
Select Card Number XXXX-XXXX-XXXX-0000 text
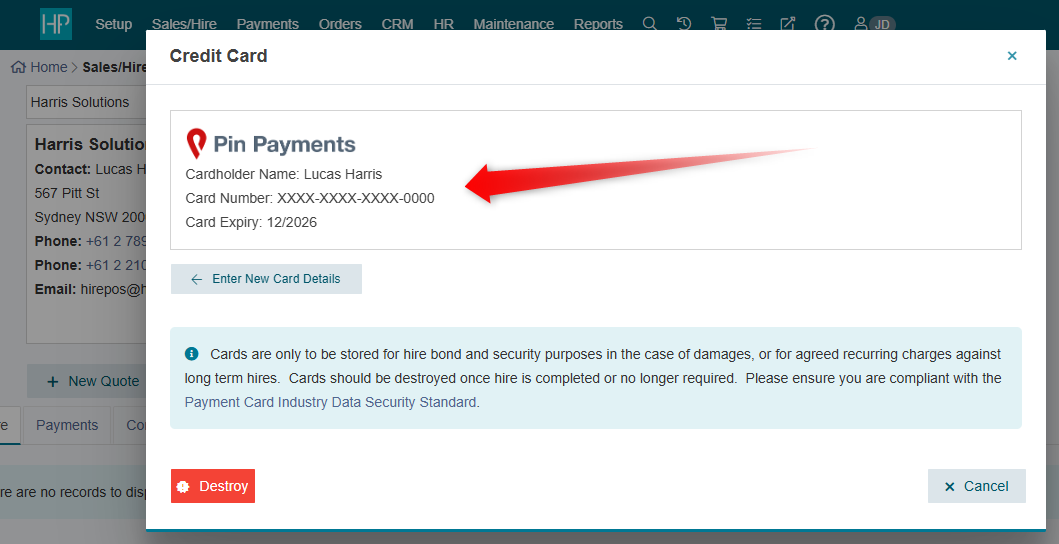click(x=310, y=199)
